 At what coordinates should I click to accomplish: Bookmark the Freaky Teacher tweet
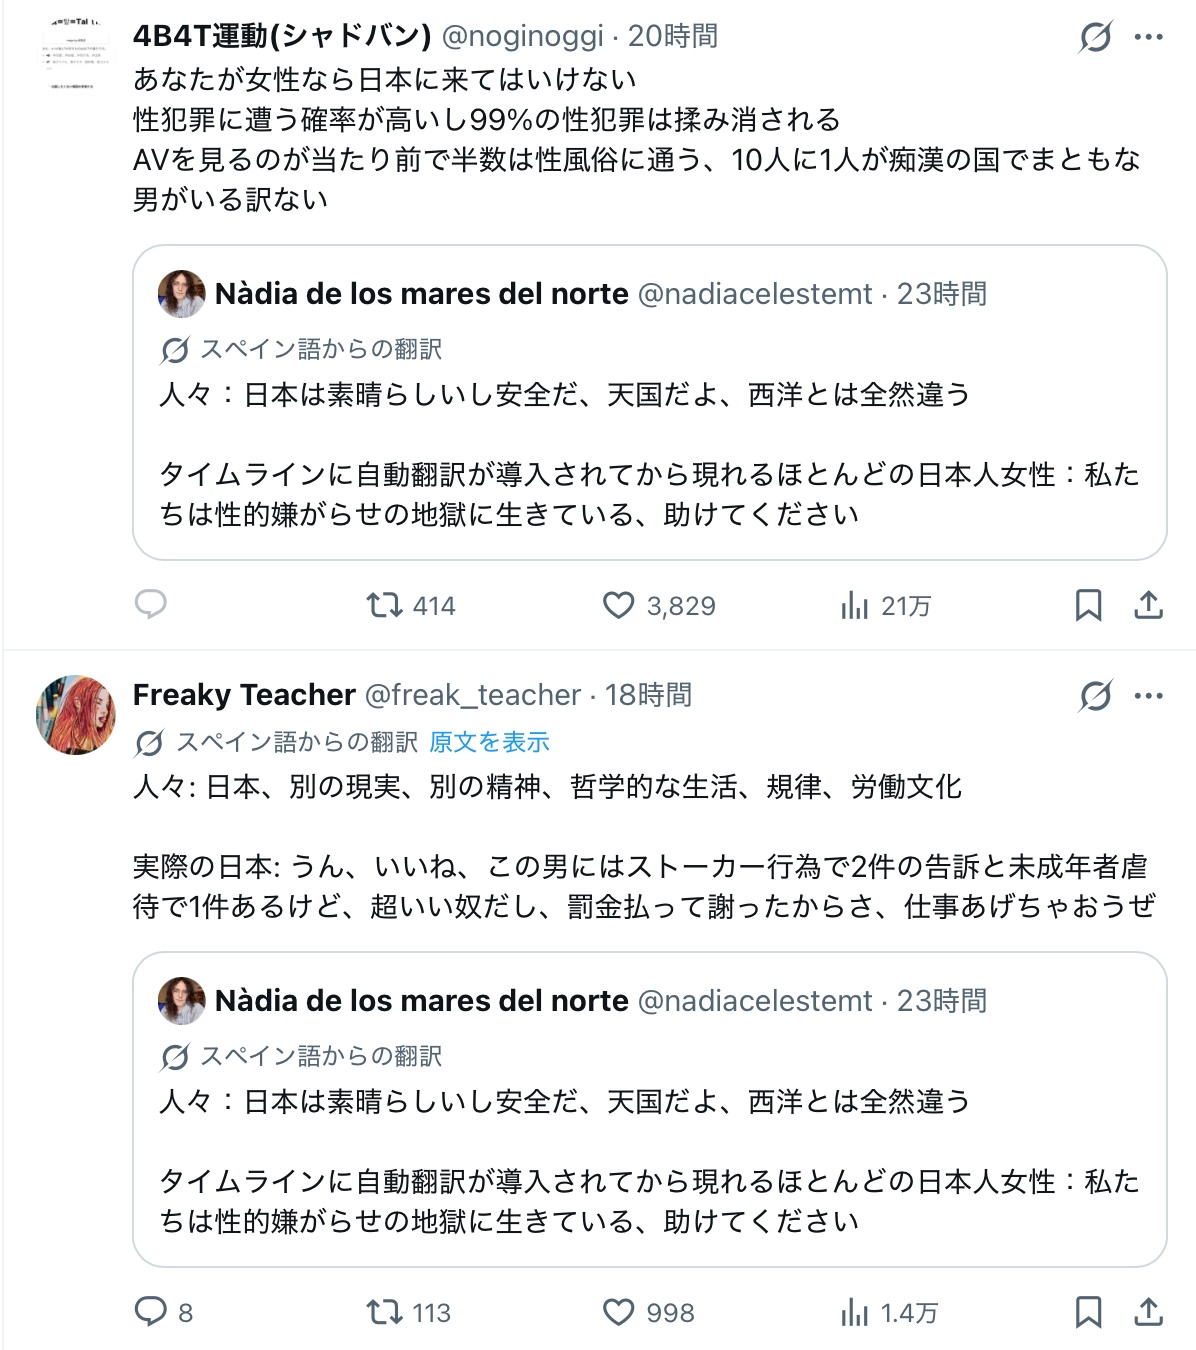pos(1088,1312)
